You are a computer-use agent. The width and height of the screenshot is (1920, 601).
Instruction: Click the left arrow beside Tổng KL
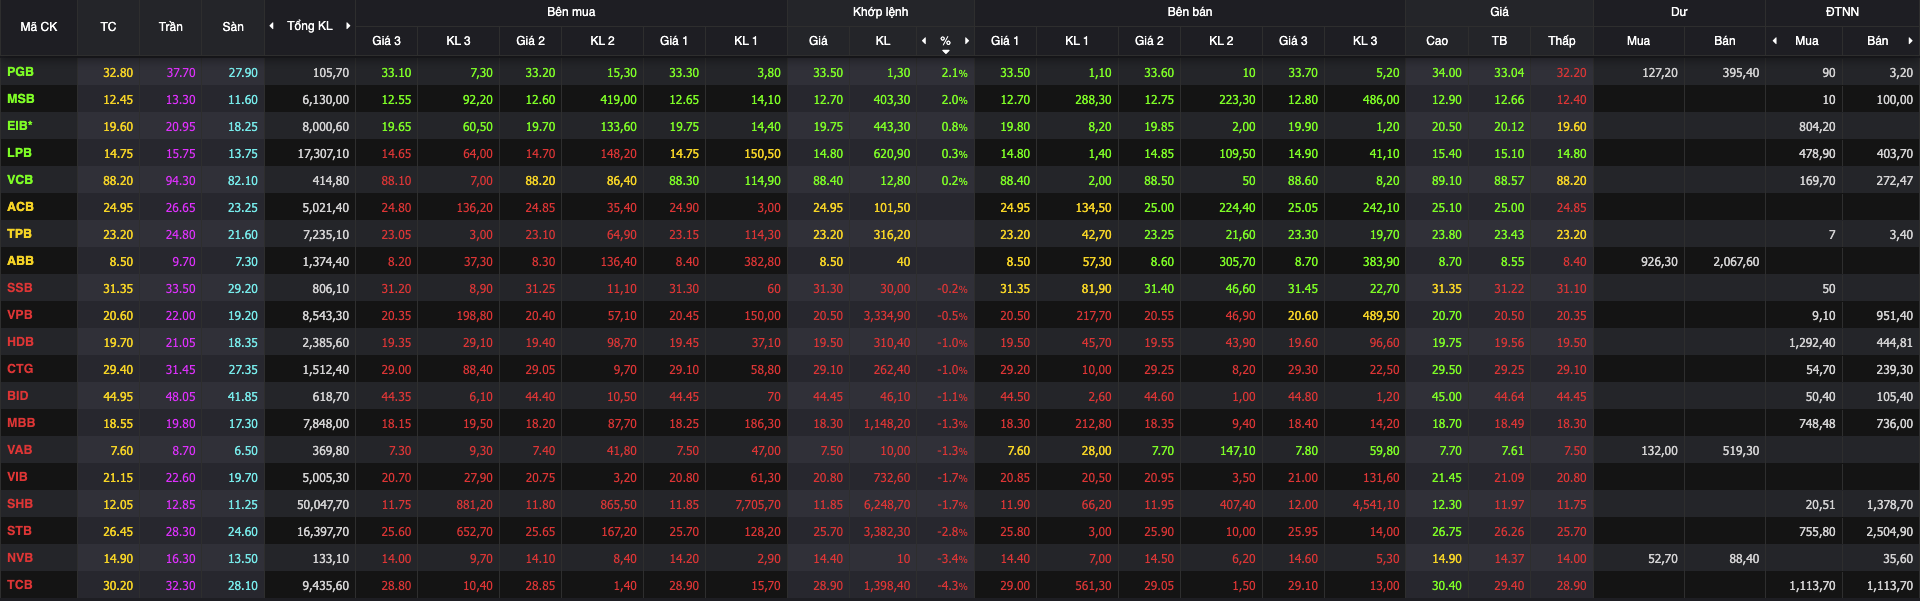pyautogui.click(x=272, y=26)
